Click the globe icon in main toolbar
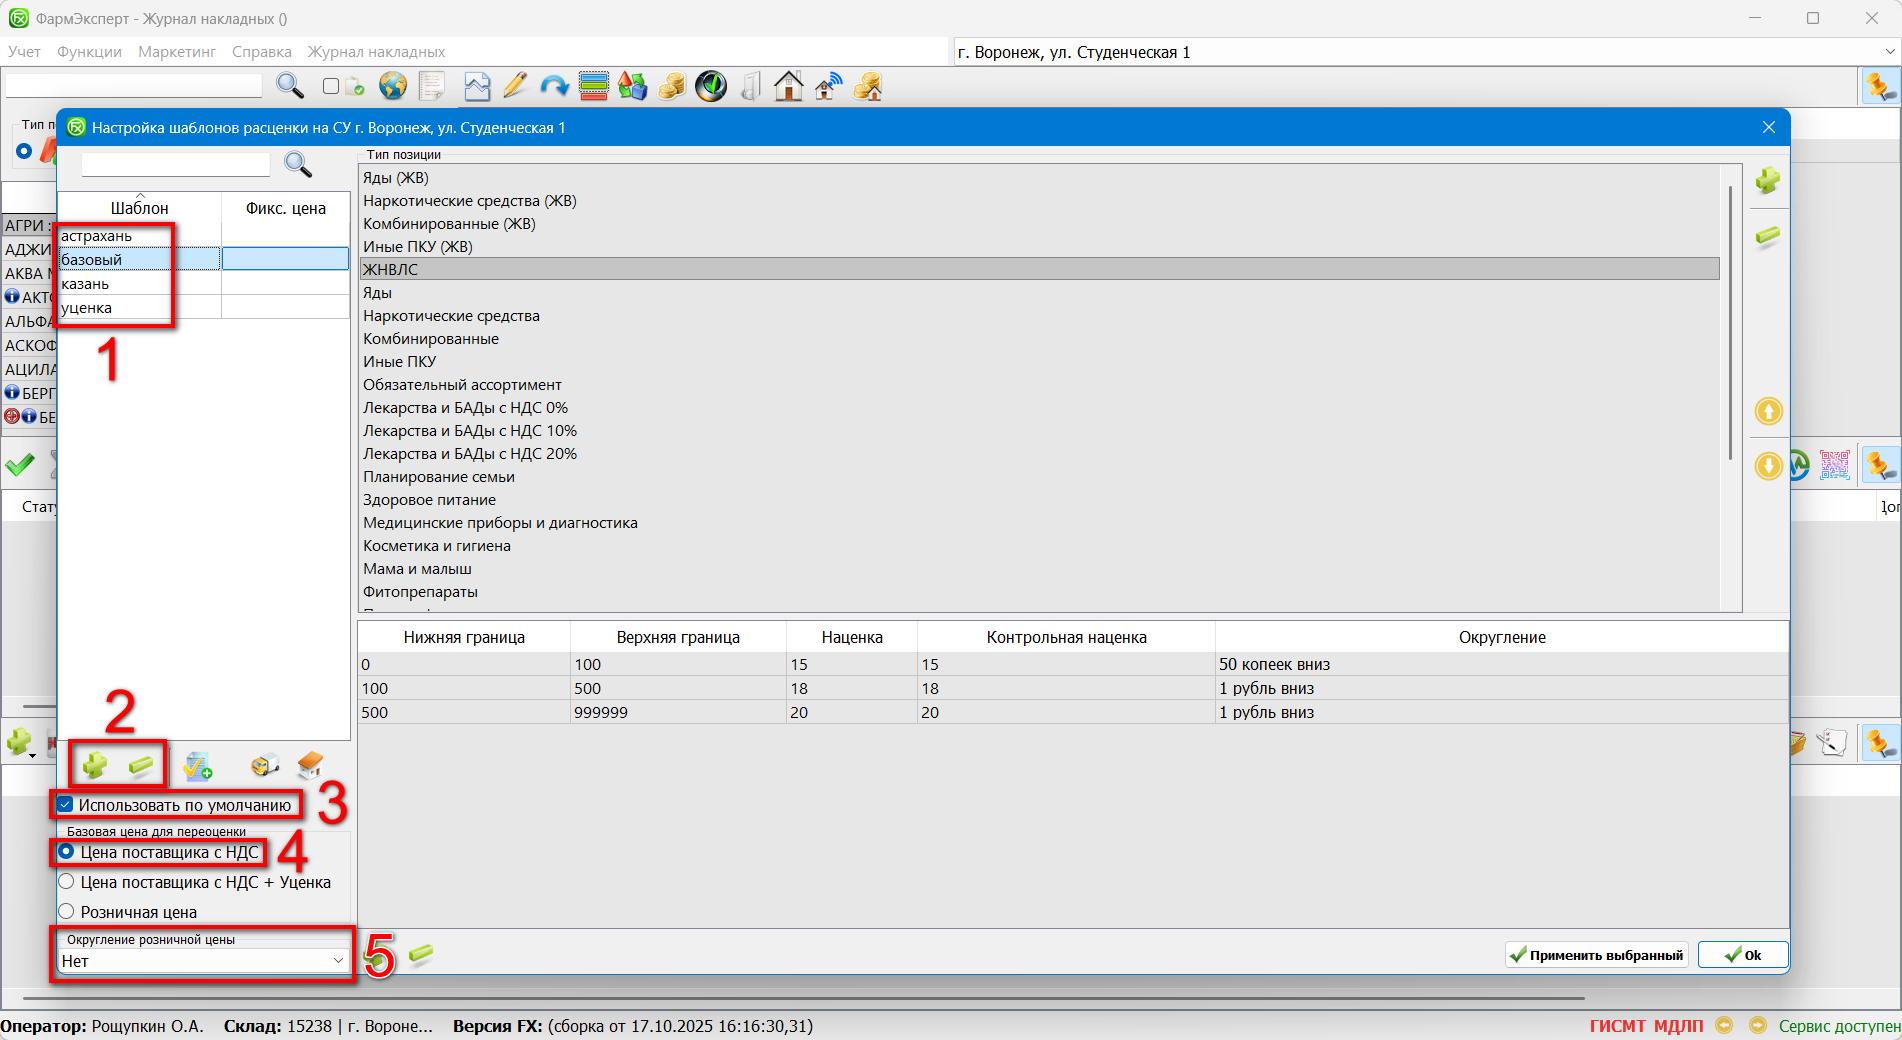Viewport: 1902px width, 1040px height. coord(393,87)
